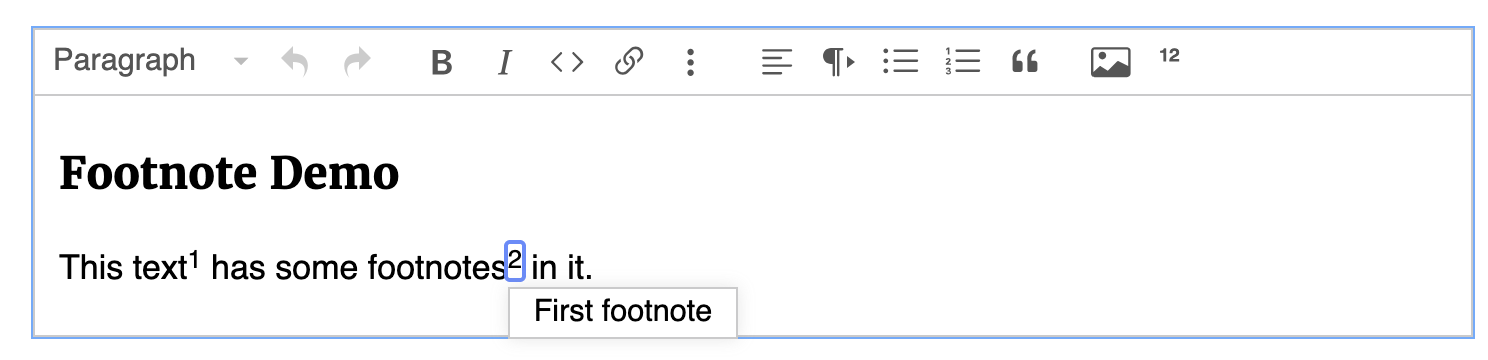The image size is (1488, 360).
Task: Toggle bold formatting
Action: tap(441, 63)
